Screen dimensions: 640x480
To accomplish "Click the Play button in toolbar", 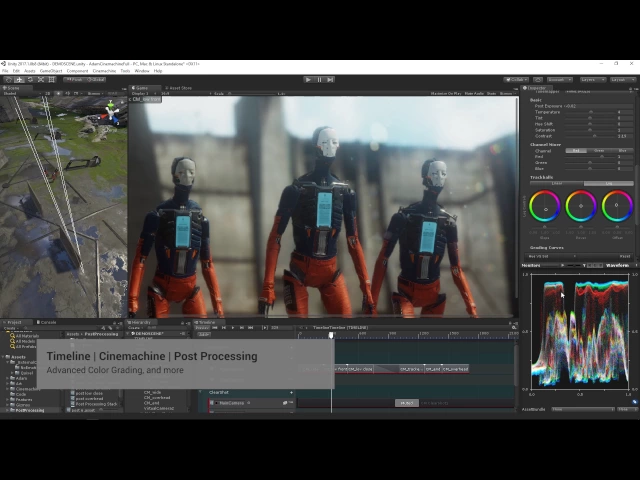I will coord(308,80).
